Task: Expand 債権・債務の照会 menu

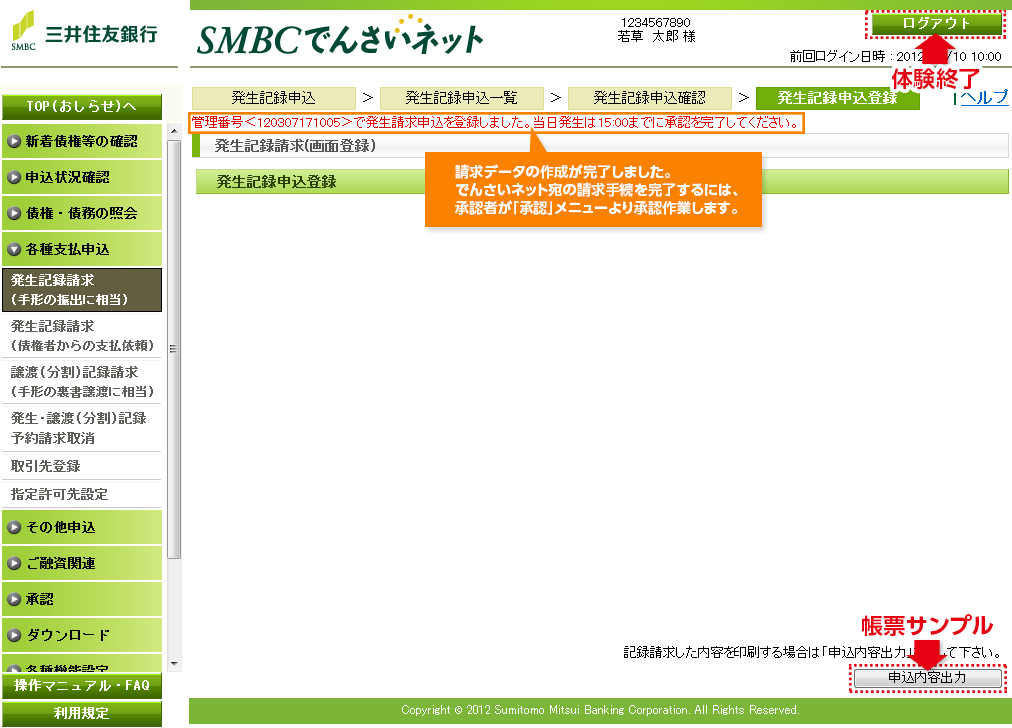Action: pos(82,214)
